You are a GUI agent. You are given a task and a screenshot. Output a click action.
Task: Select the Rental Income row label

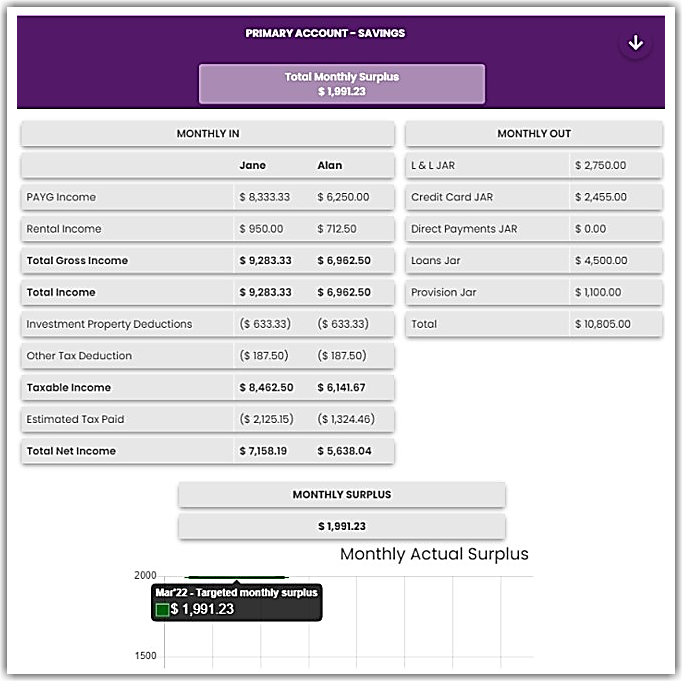(x=64, y=229)
